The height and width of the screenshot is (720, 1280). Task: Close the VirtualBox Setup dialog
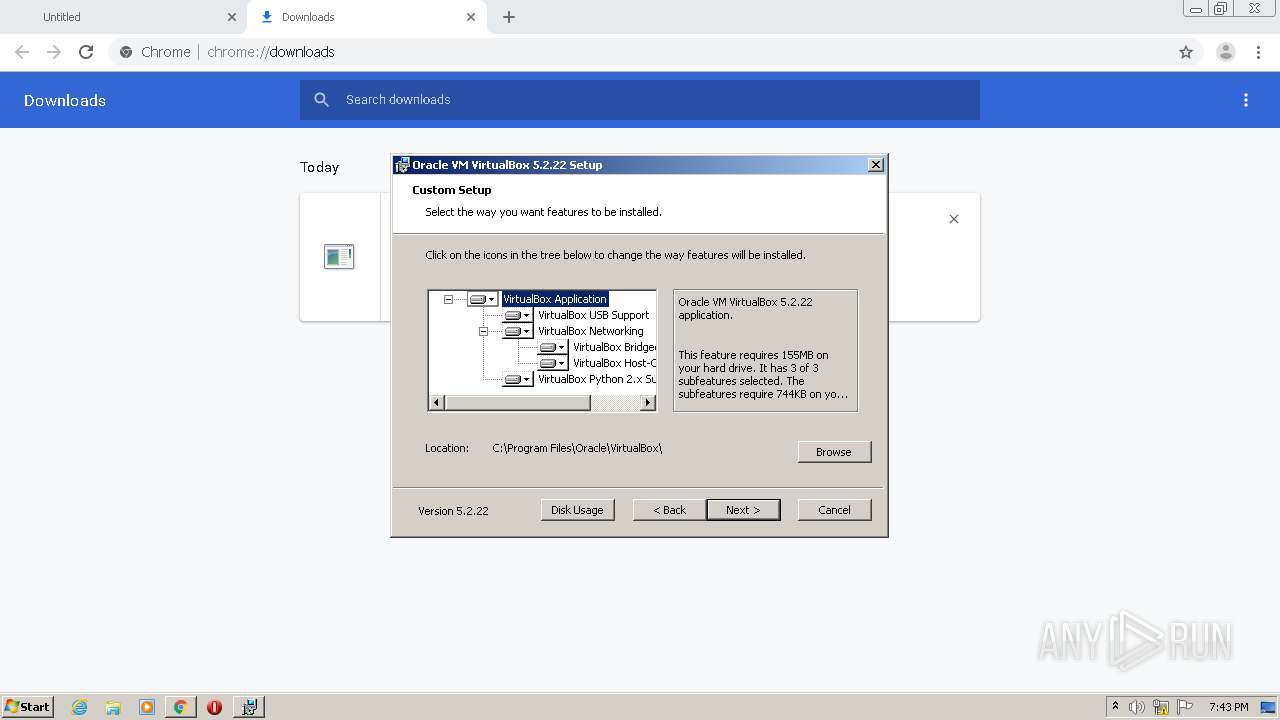[876, 165]
